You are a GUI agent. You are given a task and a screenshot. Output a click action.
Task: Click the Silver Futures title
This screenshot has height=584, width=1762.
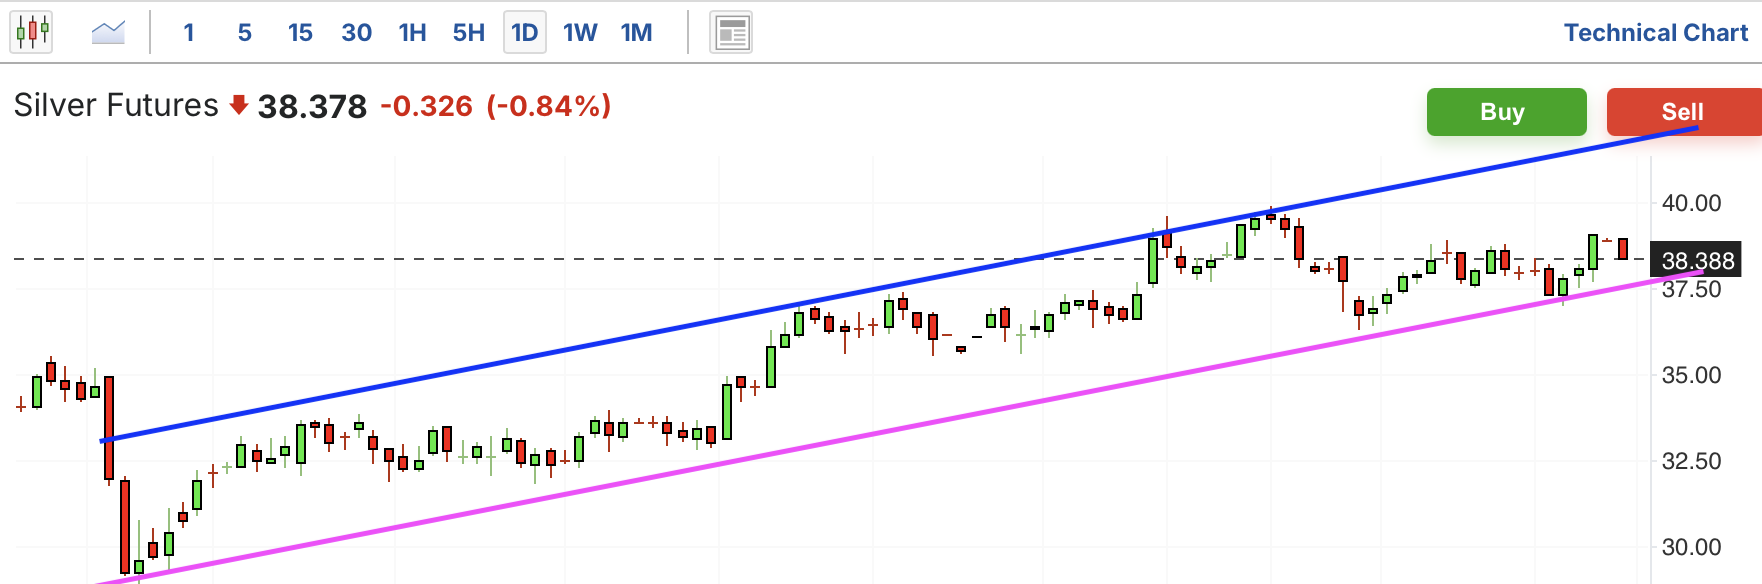pyautogui.click(x=116, y=105)
